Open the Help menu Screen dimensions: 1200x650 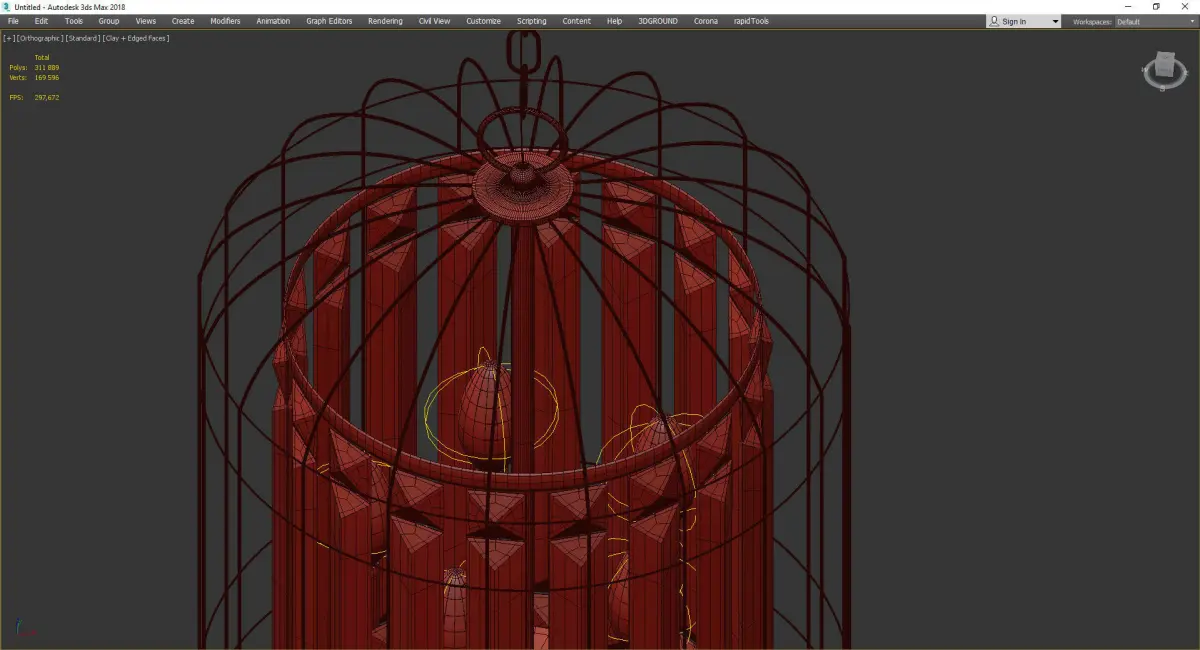pos(614,21)
